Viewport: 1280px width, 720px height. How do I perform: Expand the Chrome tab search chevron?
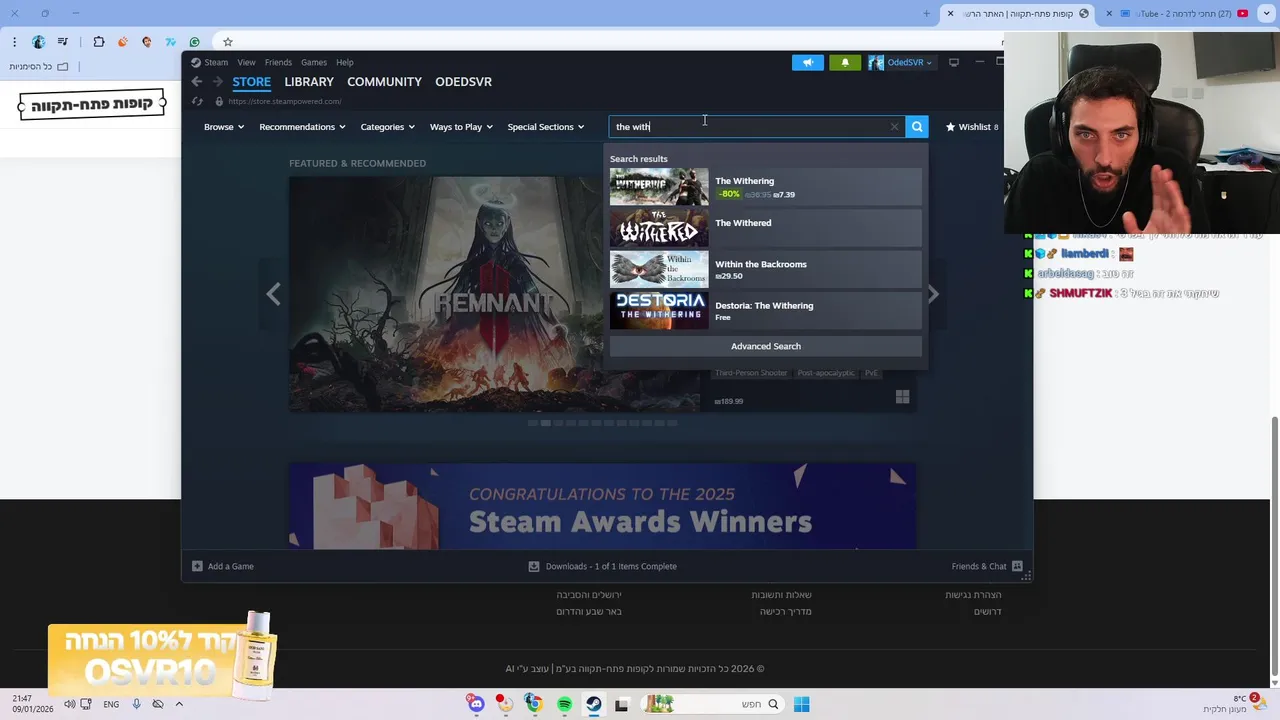pyautogui.click(x=1268, y=14)
